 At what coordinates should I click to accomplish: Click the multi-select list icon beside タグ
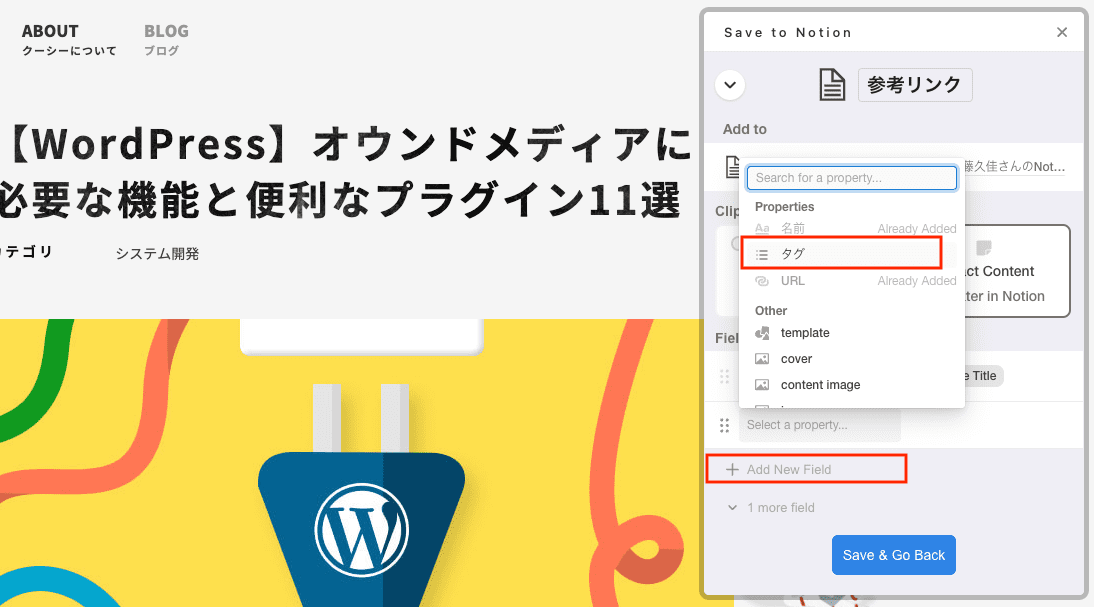coord(762,255)
